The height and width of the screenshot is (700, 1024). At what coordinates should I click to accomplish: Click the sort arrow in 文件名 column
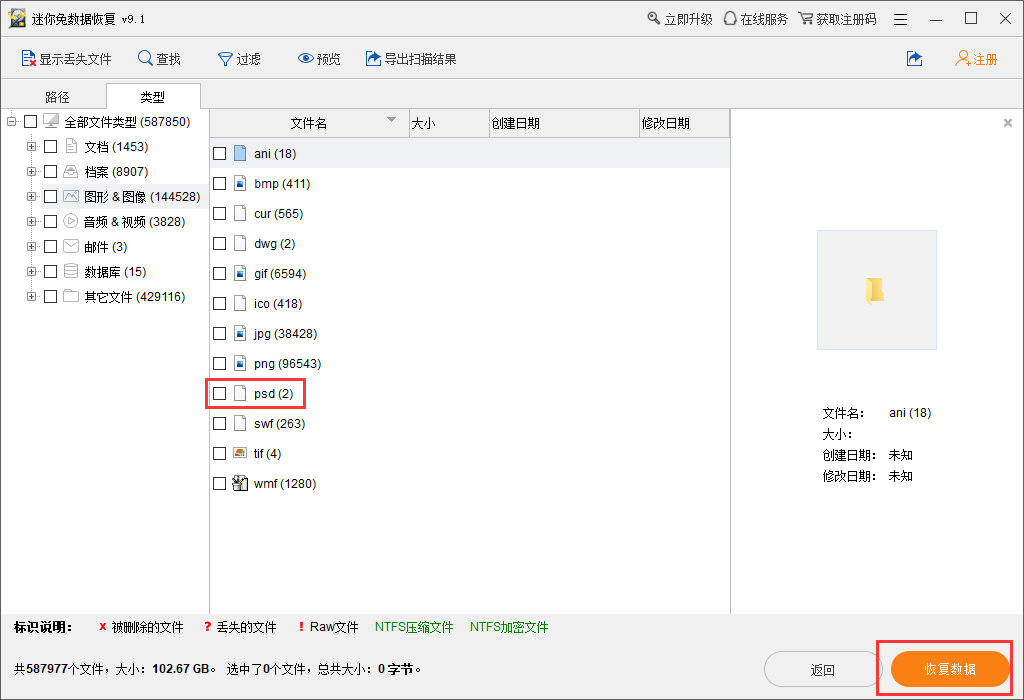point(391,119)
